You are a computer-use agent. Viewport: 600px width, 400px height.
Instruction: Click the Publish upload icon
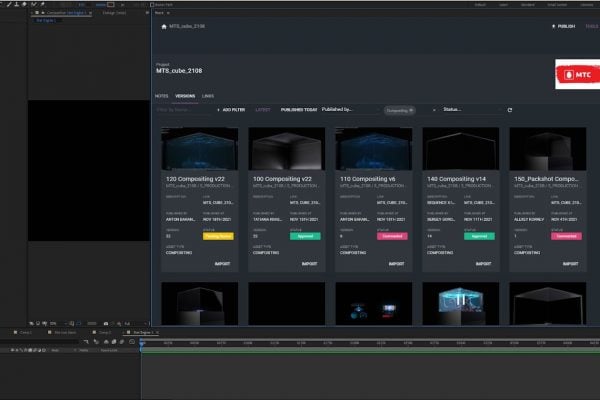coord(553,26)
